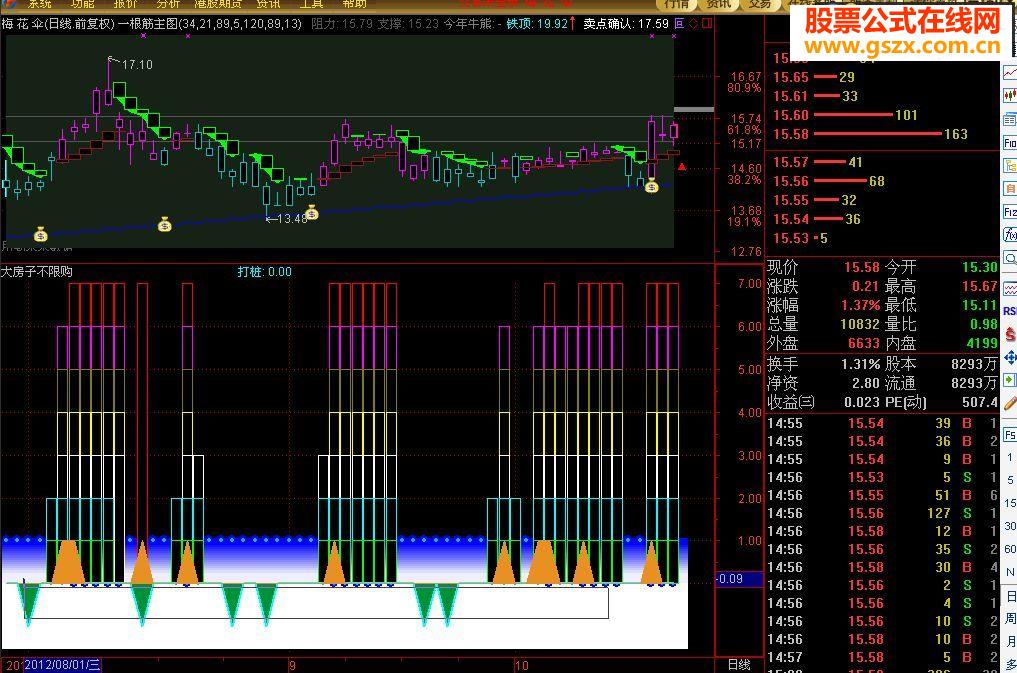
Task: Click the money bag marker near 13.48 low
Action: (311, 212)
